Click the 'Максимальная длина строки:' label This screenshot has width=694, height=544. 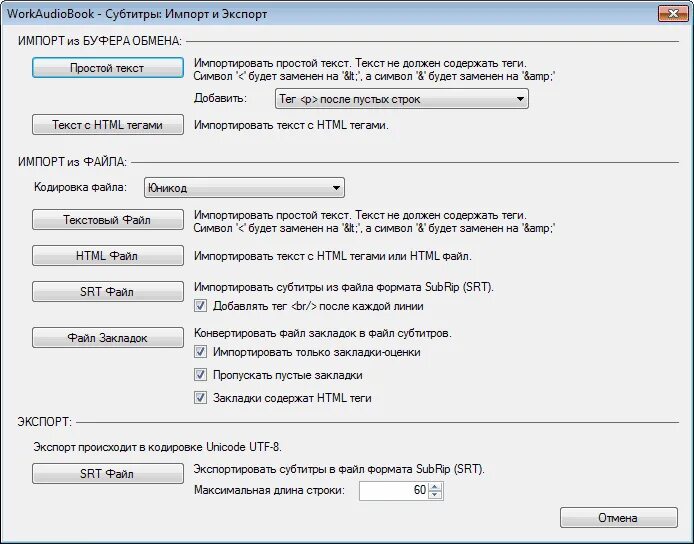coord(269,490)
